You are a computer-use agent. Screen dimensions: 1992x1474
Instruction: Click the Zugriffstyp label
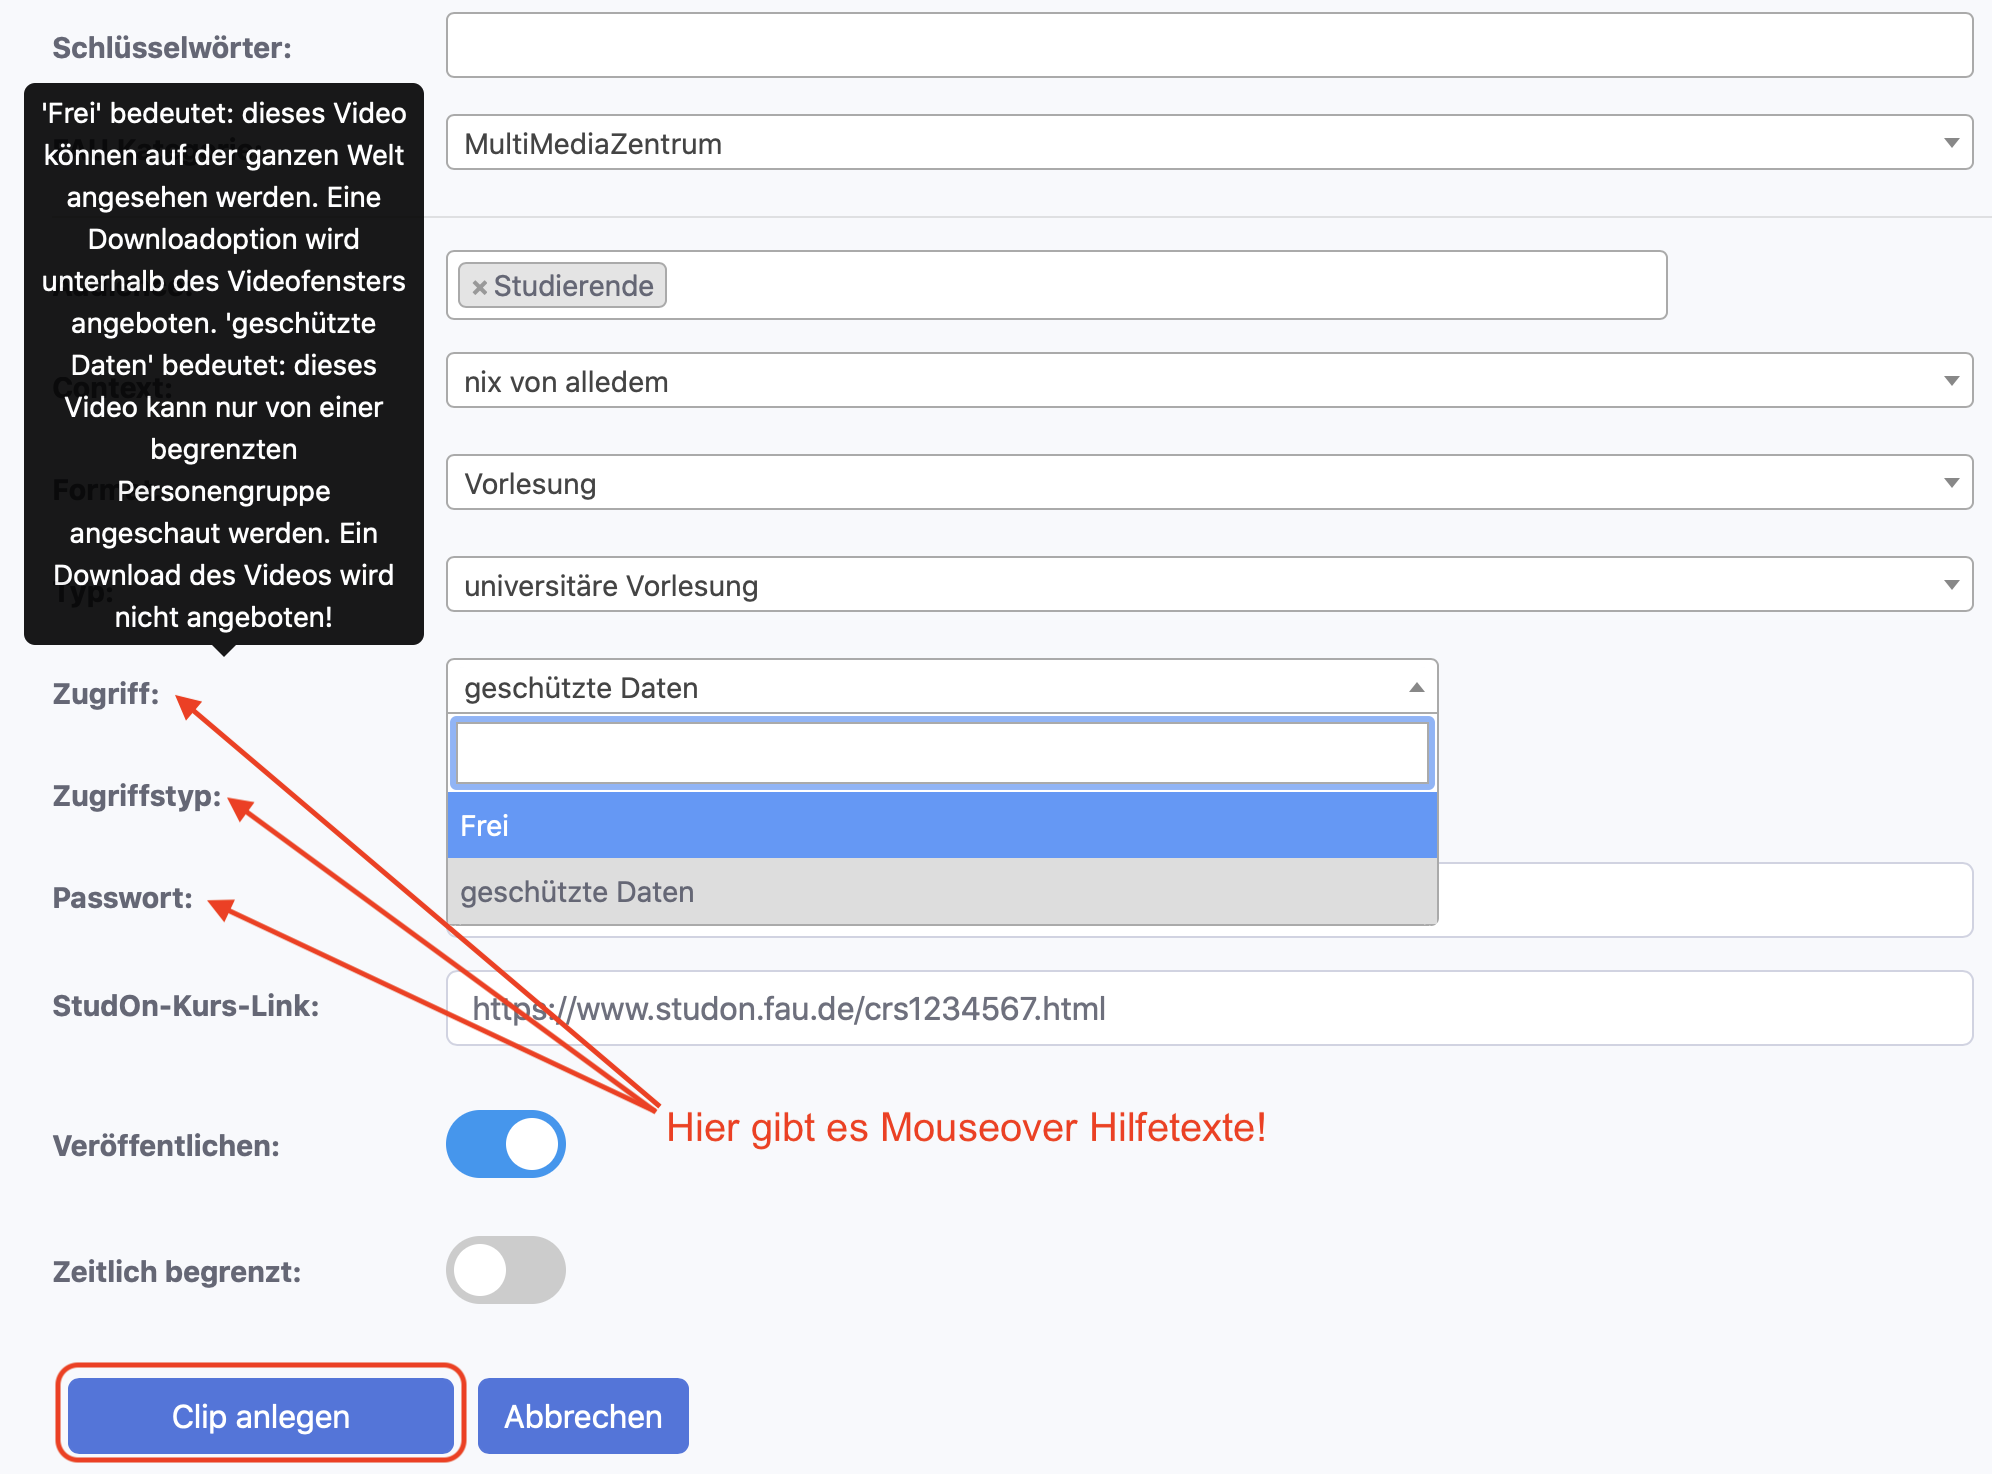point(137,796)
